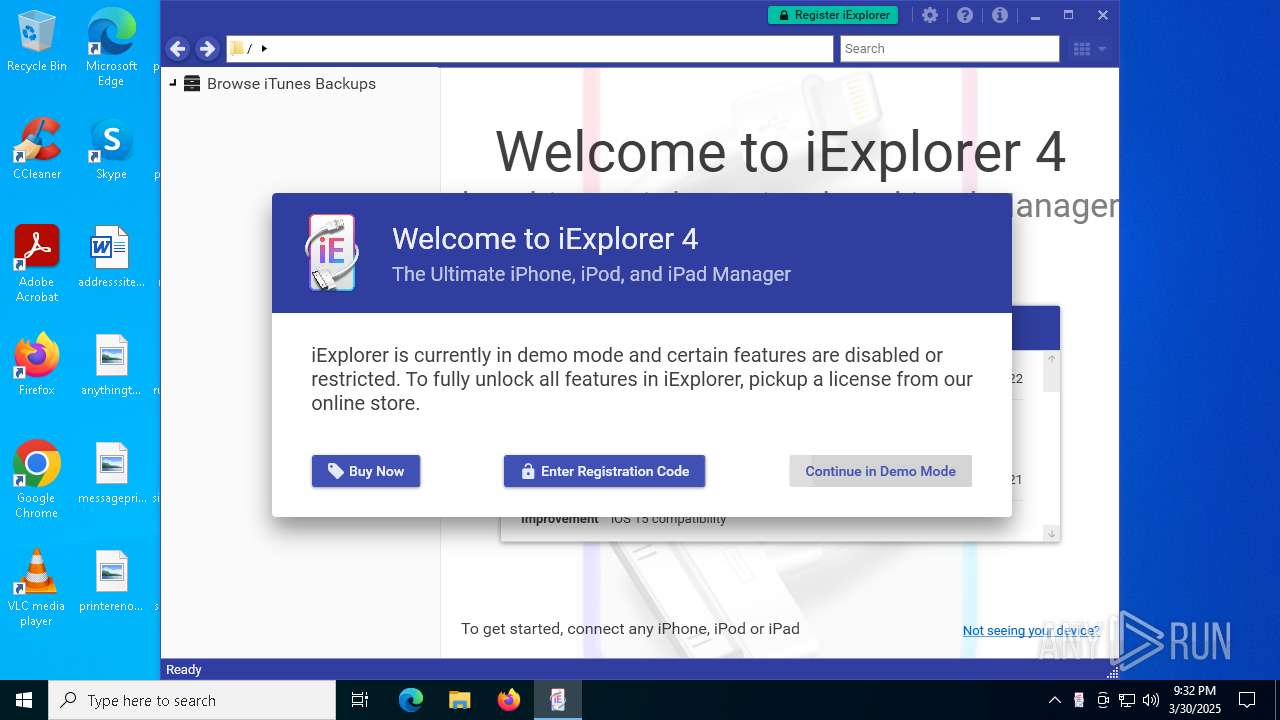Open iExplorer settings gear icon
This screenshot has height=720, width=1280.
930,15
